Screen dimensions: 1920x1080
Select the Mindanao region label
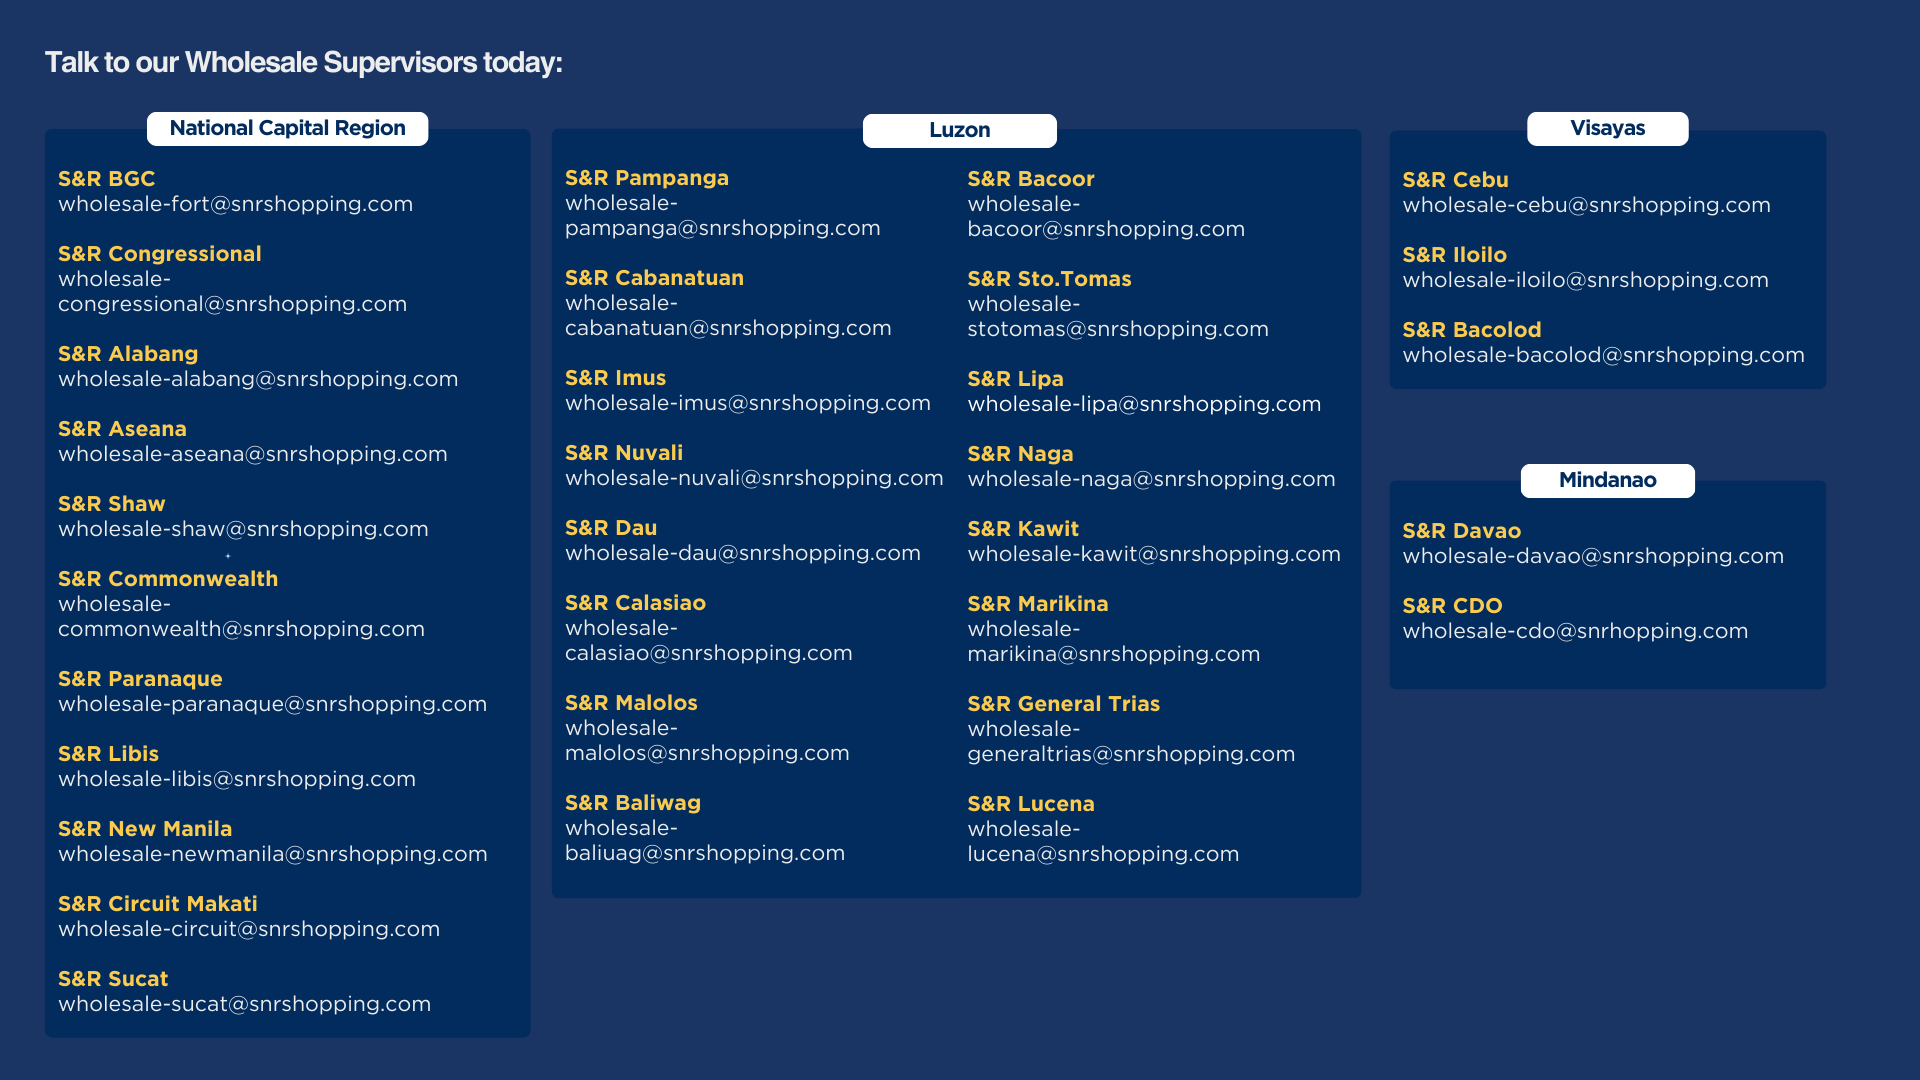tap(1607, 480)
